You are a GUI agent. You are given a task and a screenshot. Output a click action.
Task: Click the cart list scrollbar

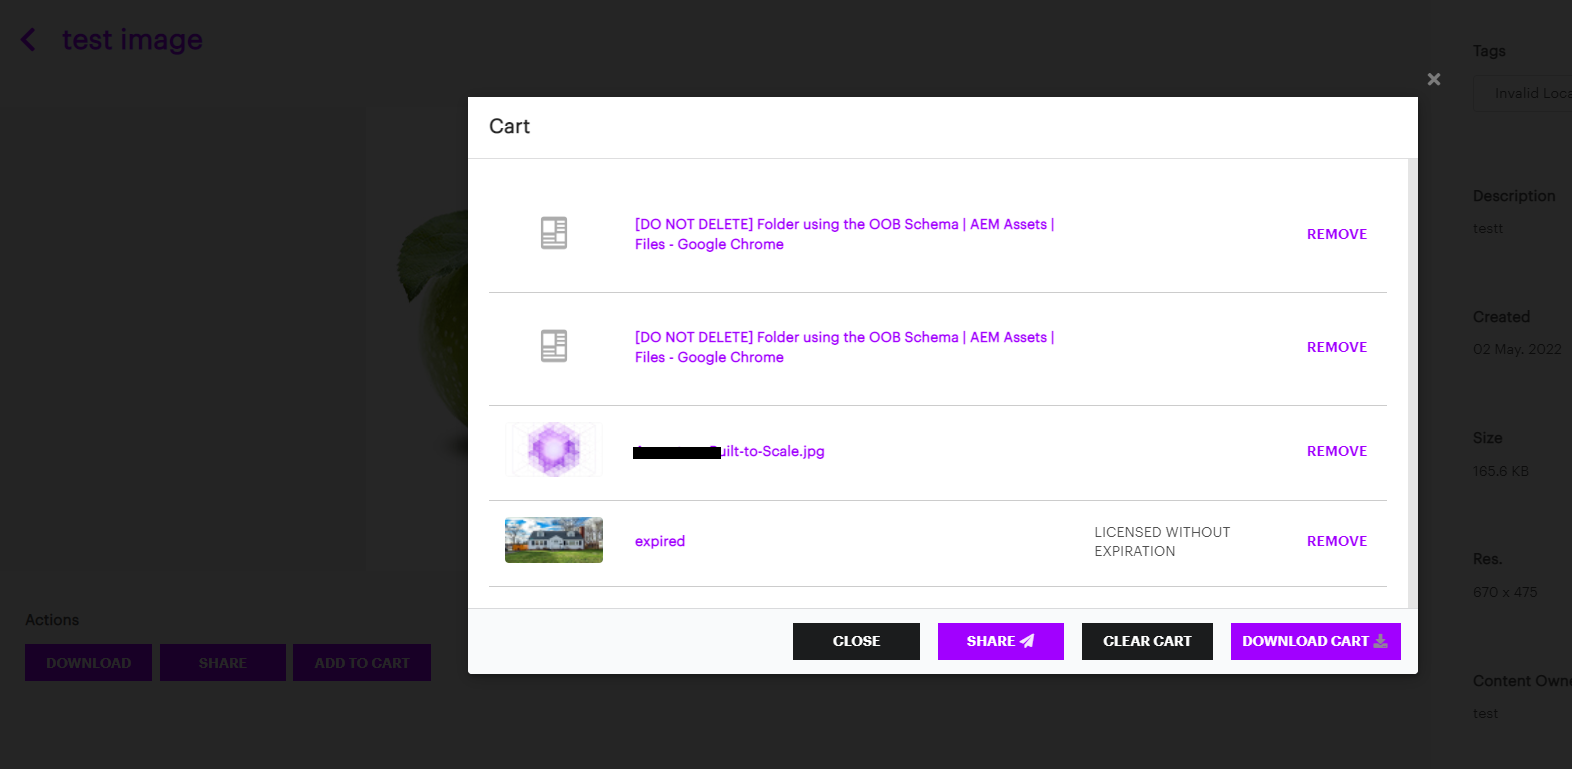tap(1413, 383)
